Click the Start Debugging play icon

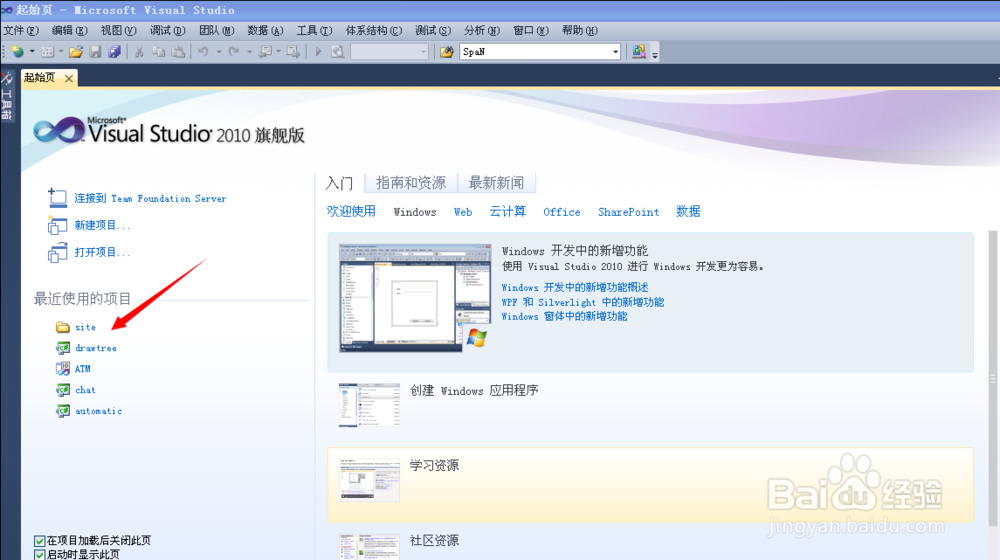(318, 52)
